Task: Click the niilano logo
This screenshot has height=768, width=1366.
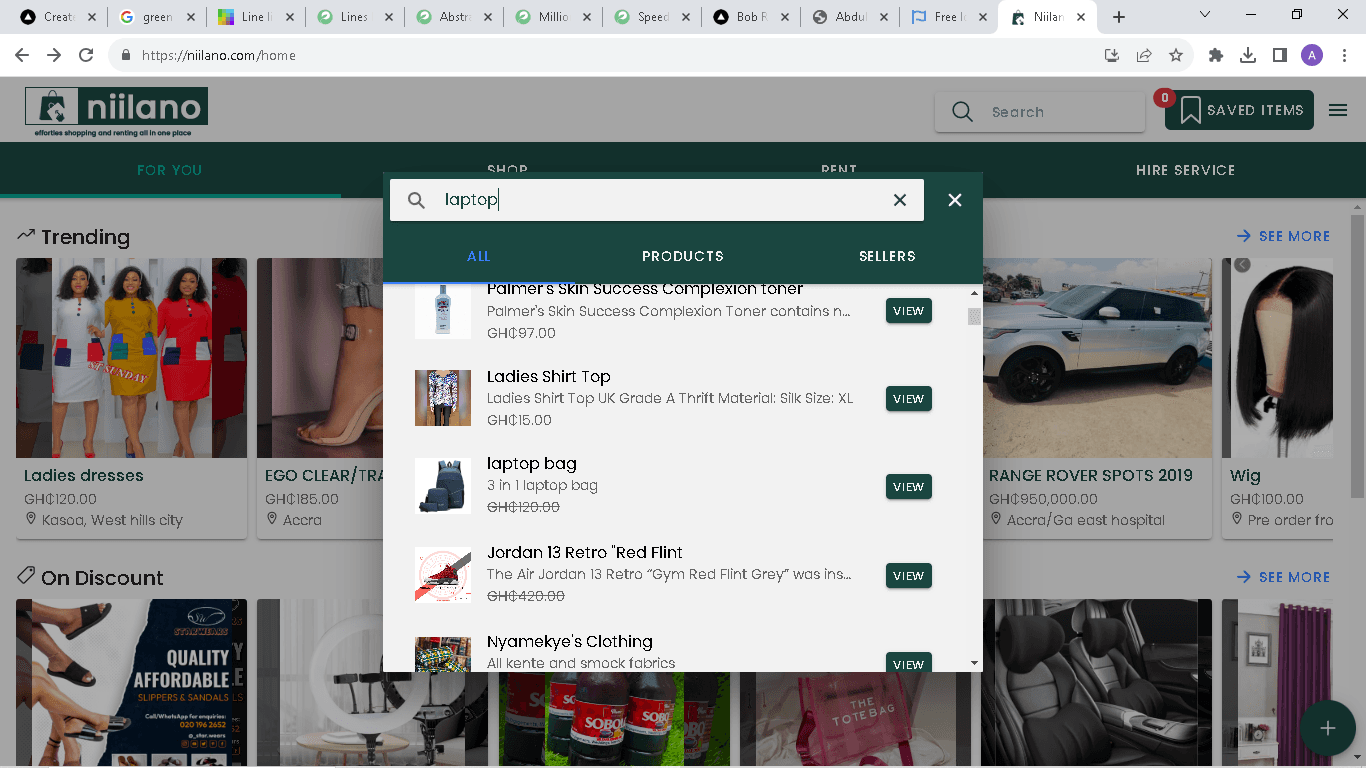Action: tap(117, 111)
